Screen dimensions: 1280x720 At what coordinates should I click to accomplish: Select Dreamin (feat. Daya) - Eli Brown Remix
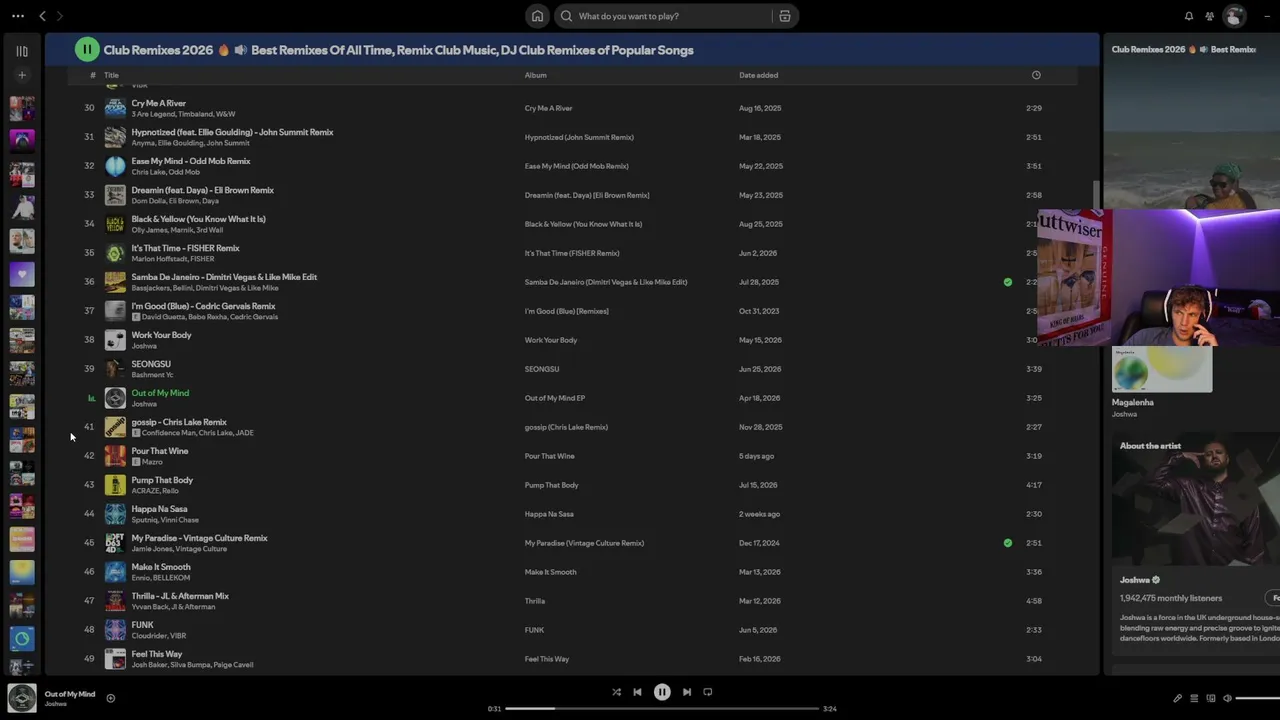click(203, 190)
